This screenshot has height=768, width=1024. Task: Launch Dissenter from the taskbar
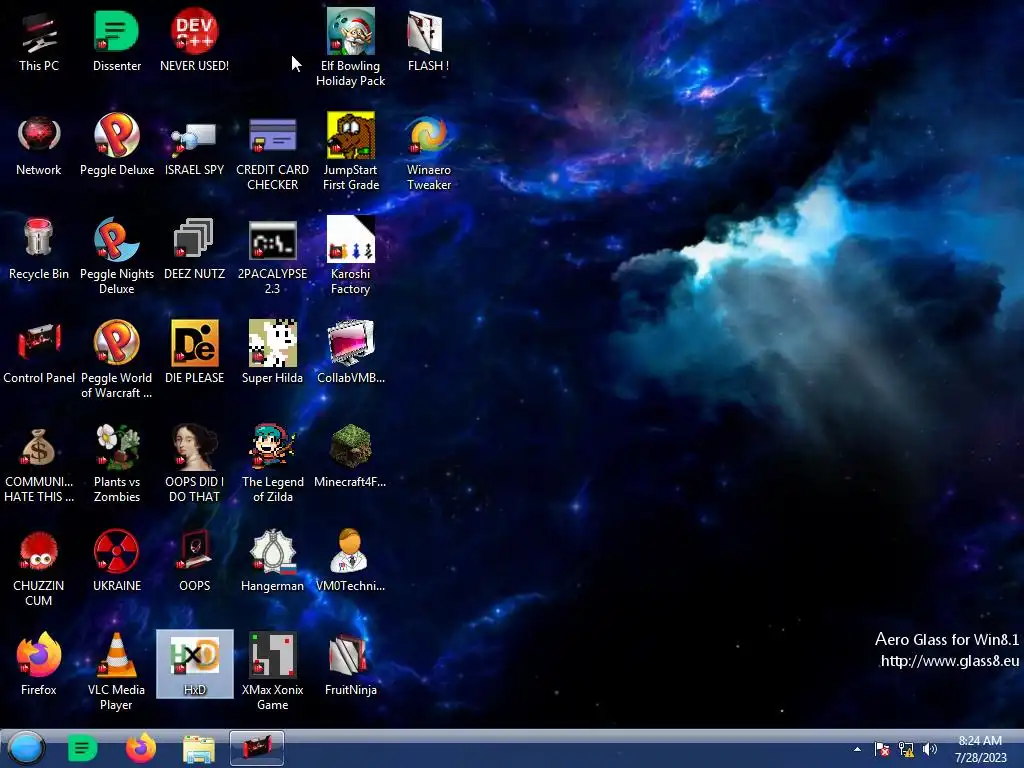click(x=82, y=748)
